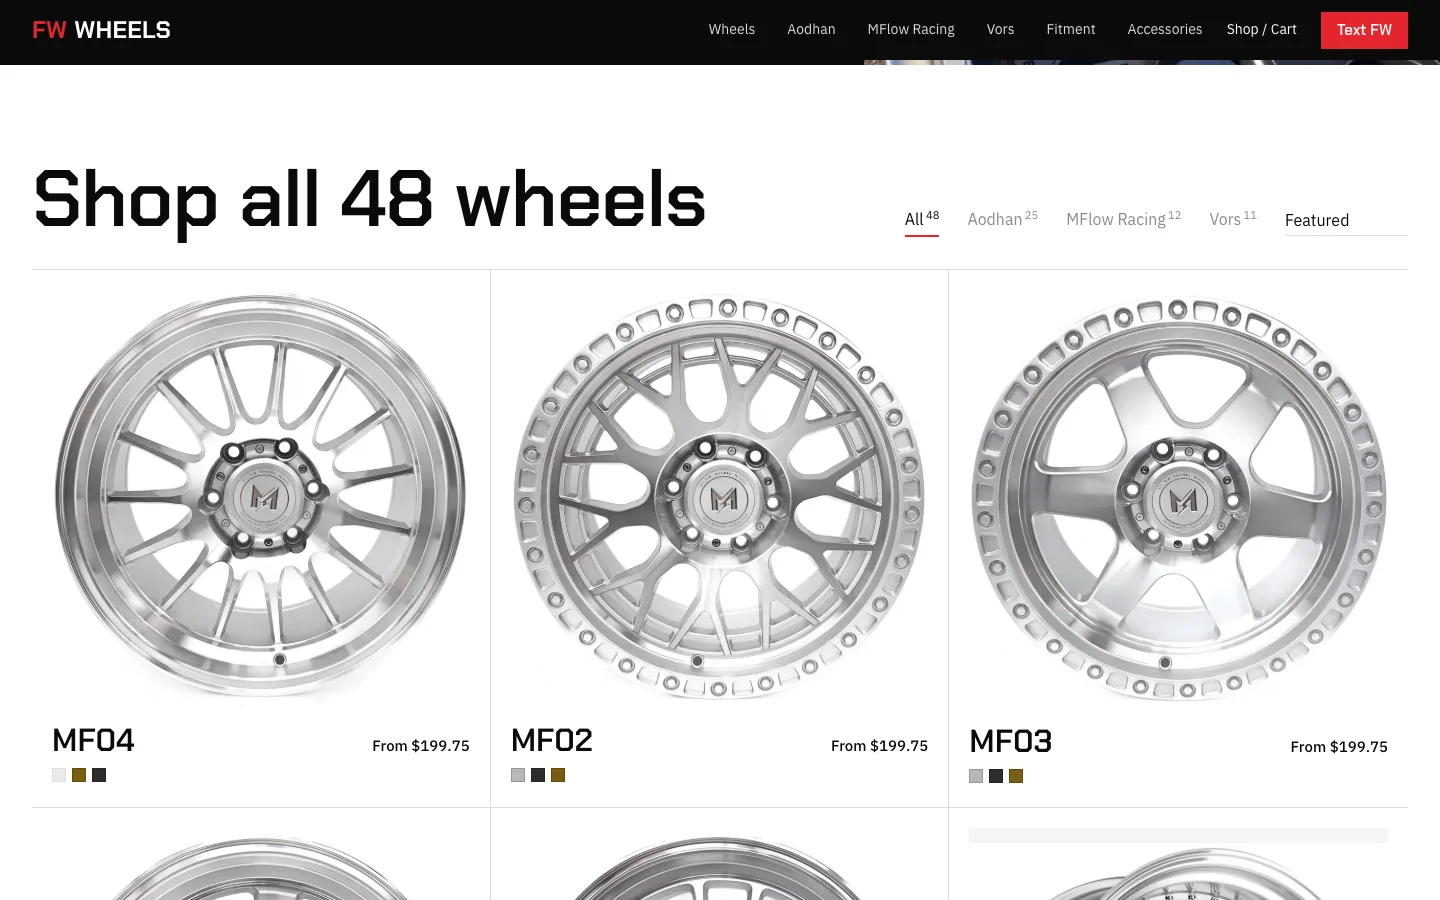This screenshot has width=1440, height=900.
Task: Click the MF04 product title
Action: (93, 741)
